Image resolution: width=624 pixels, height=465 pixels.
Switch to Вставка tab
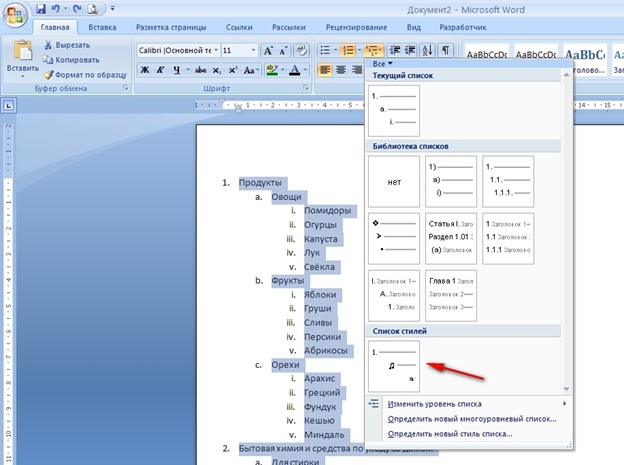pyautogui.click(x=102, y=27)
